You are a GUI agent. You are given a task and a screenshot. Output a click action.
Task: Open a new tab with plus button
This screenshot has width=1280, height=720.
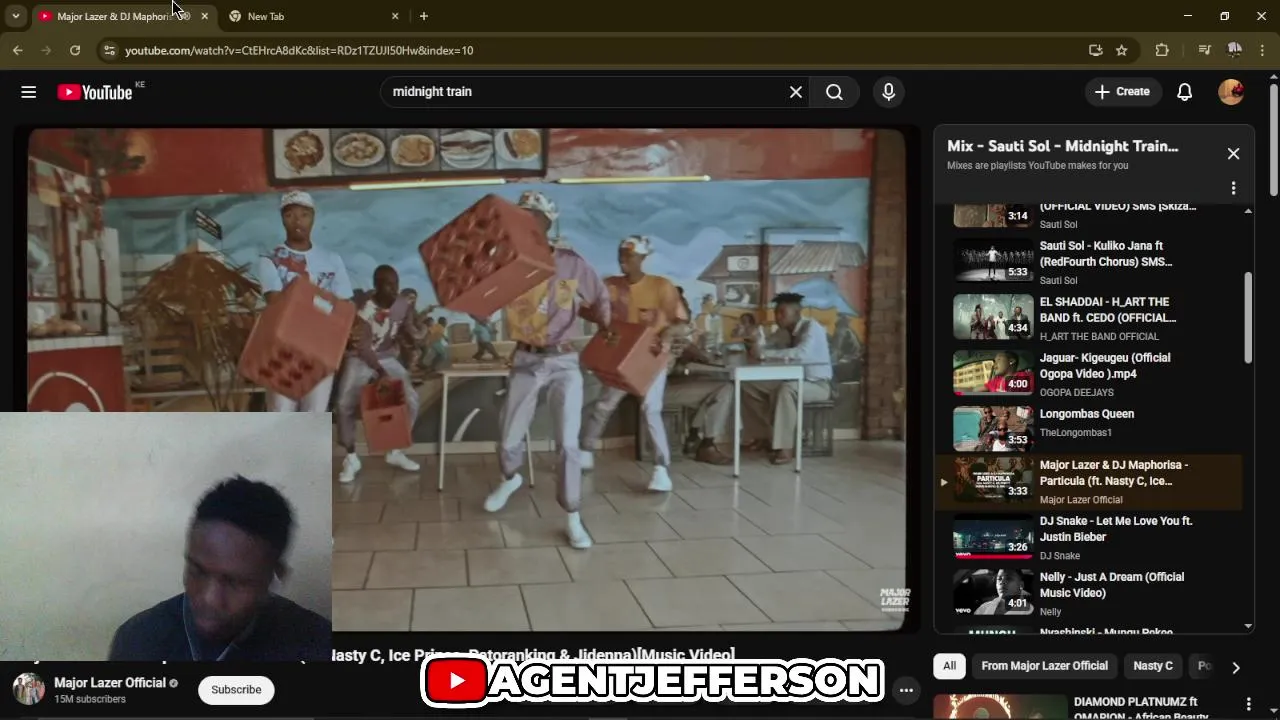pyautogui.click(x=424, y=16)
